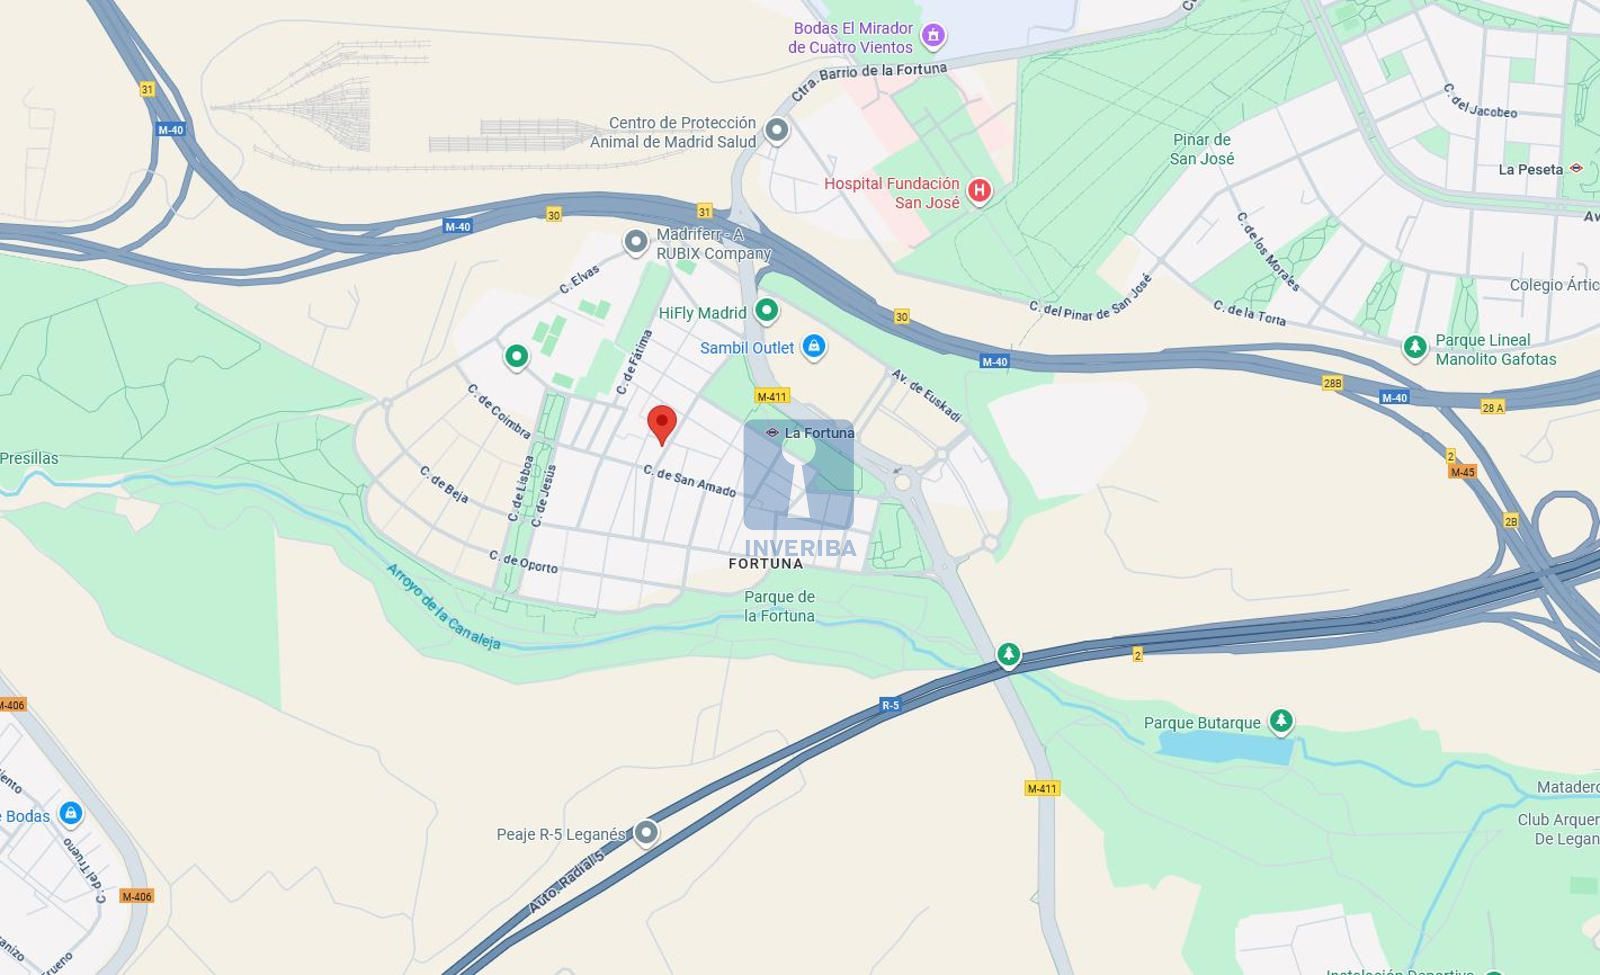Open Bodas El Mirador venue icon
Screen dimensions: 1600x975
tap(933, 36)
